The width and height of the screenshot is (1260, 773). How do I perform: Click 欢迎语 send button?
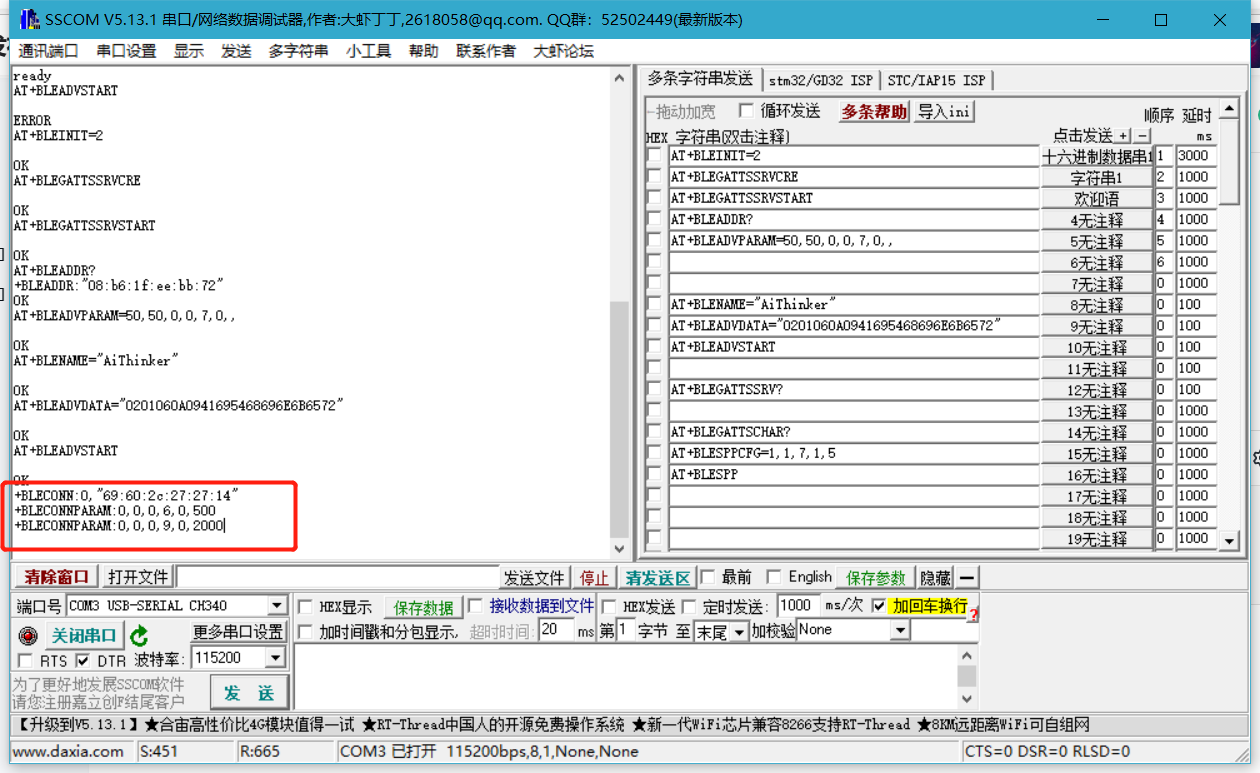coord(1097,199)
